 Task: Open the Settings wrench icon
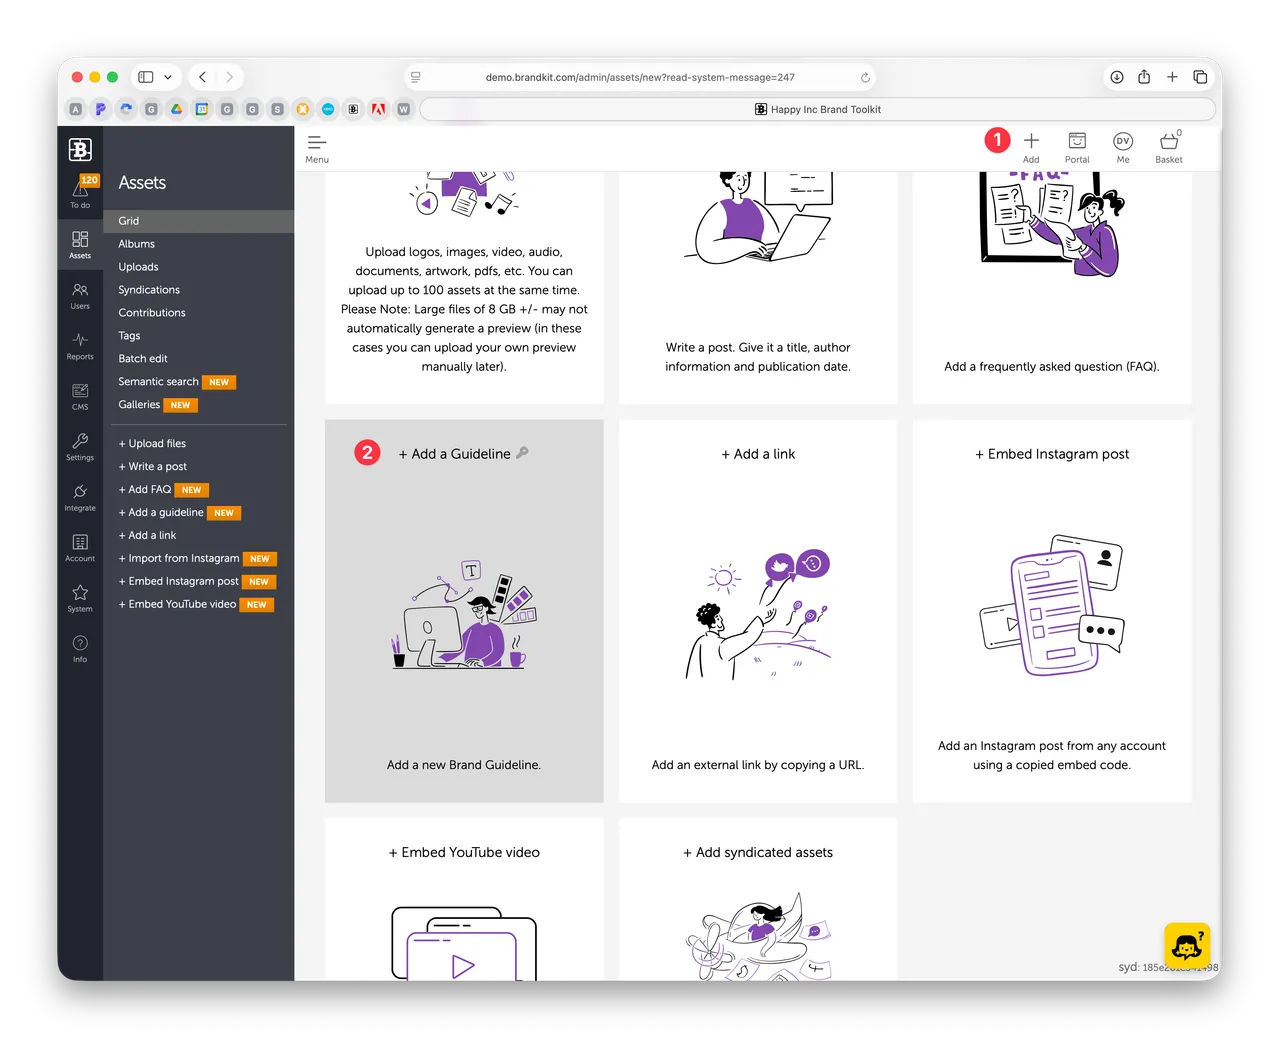80,446
